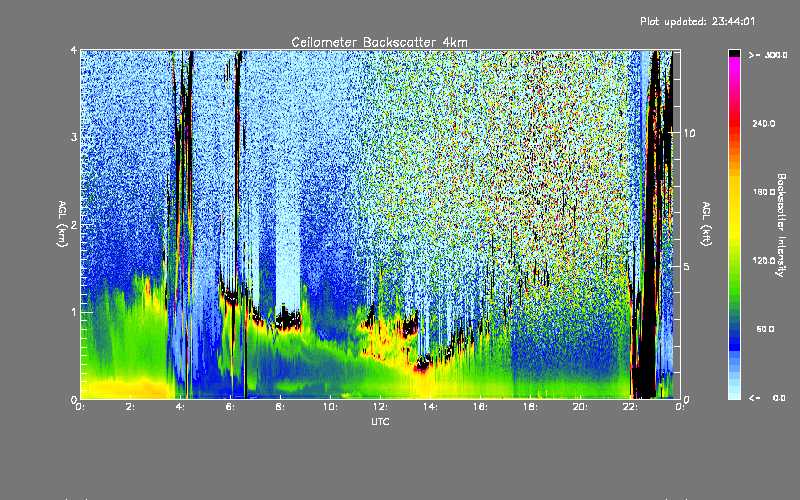Click the 'UTC' x-axis label
This screenshot has height=500, width=800.
380,421
